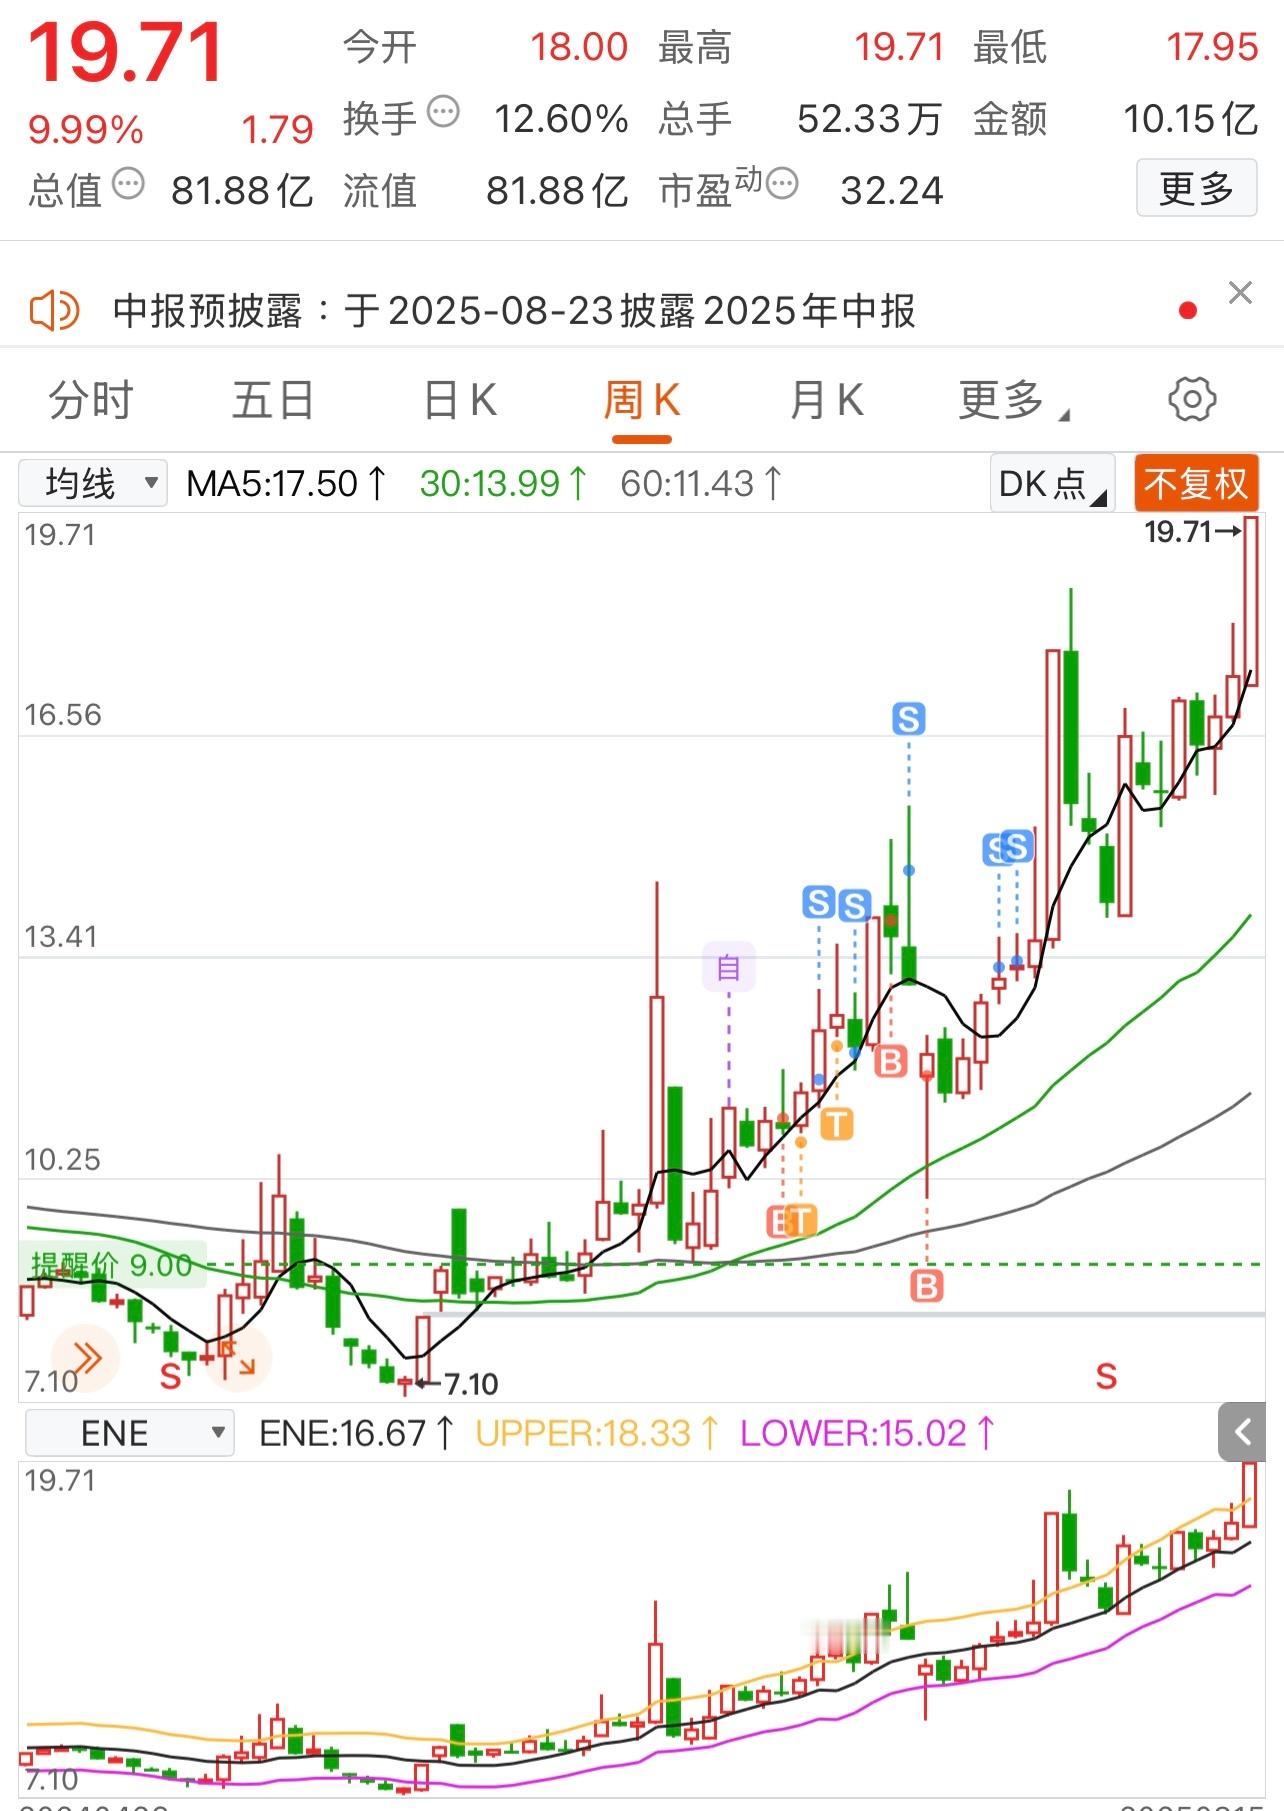Switch to the 分时 tab

point(91,400)
